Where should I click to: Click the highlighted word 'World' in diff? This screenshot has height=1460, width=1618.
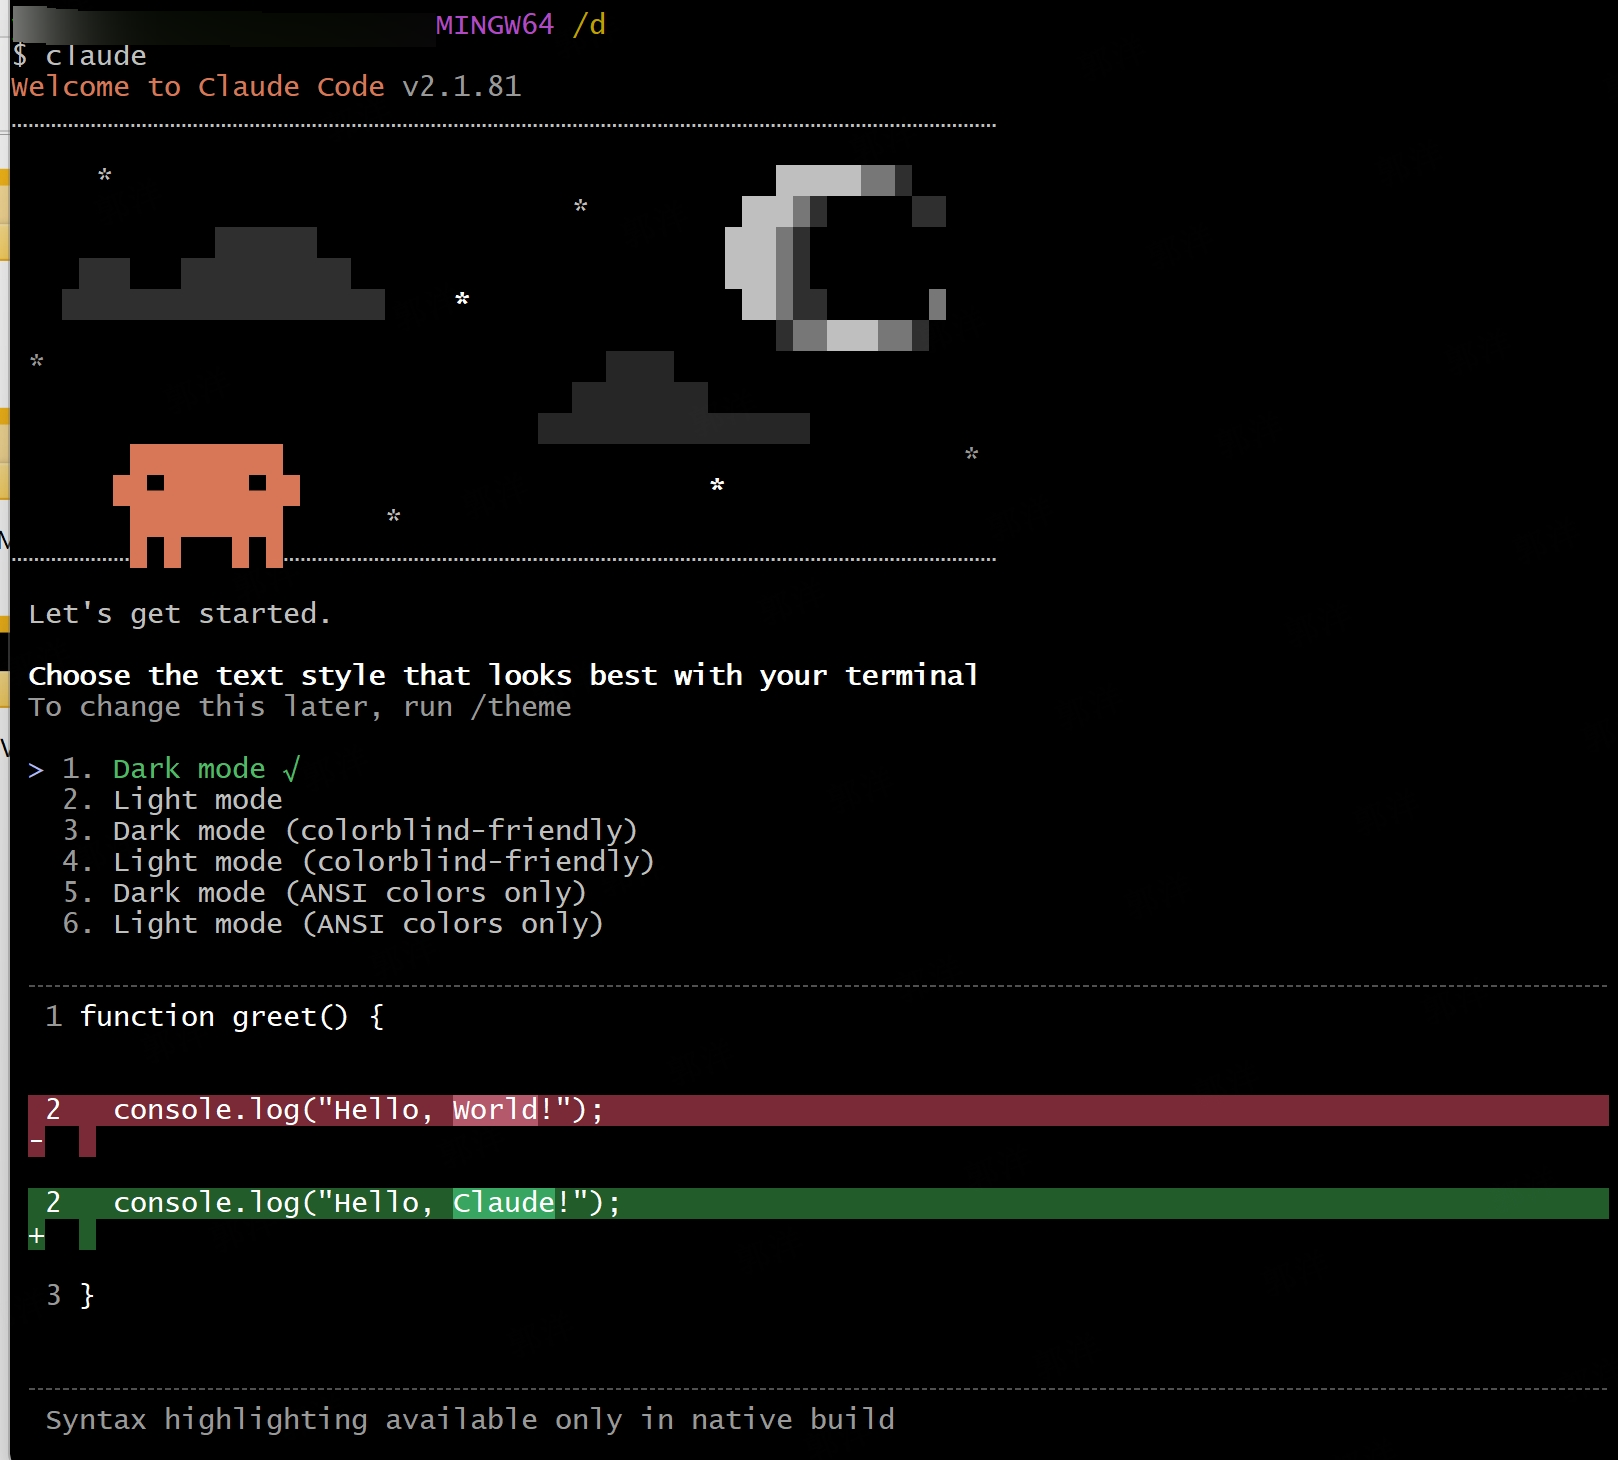coord(495,1110)
